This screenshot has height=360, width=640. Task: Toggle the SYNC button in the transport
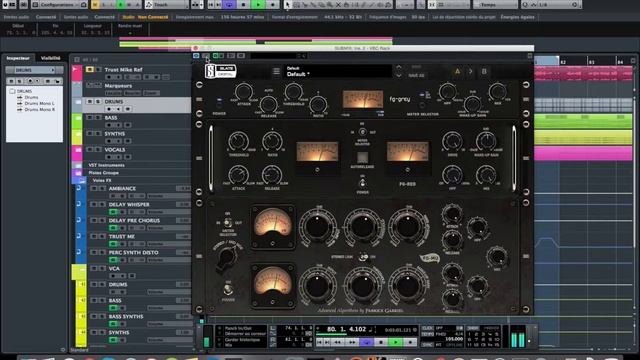427,345
